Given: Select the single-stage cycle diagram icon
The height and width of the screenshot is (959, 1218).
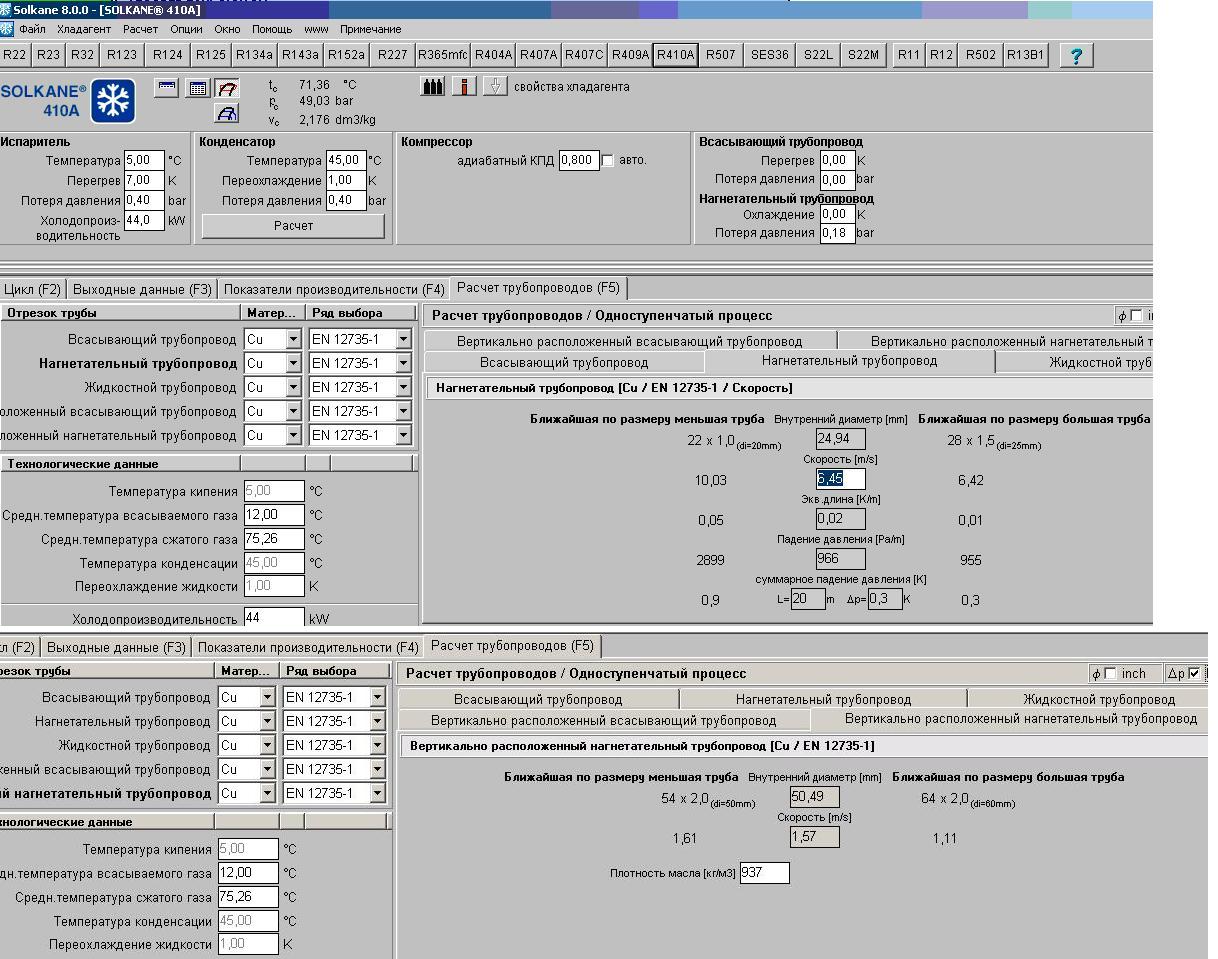Looking at the screenshot, I should 227,89.
